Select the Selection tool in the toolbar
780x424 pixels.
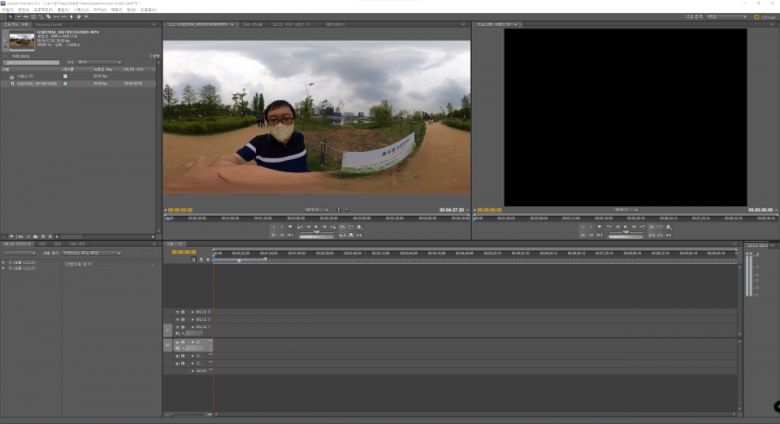point(11,17)
